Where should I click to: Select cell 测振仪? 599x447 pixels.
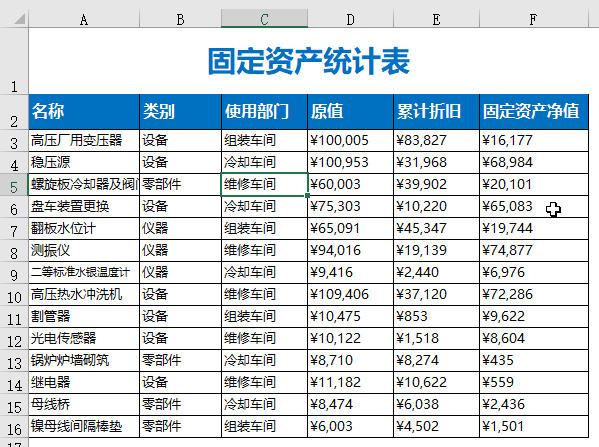pyautogui.click(x=84, y=251)
